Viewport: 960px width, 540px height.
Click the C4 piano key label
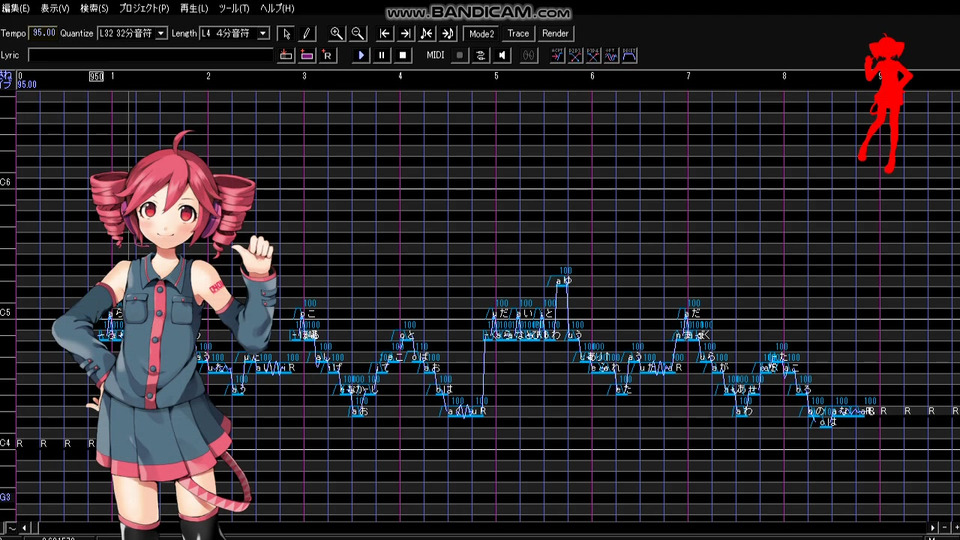click(x=6, y=443)
